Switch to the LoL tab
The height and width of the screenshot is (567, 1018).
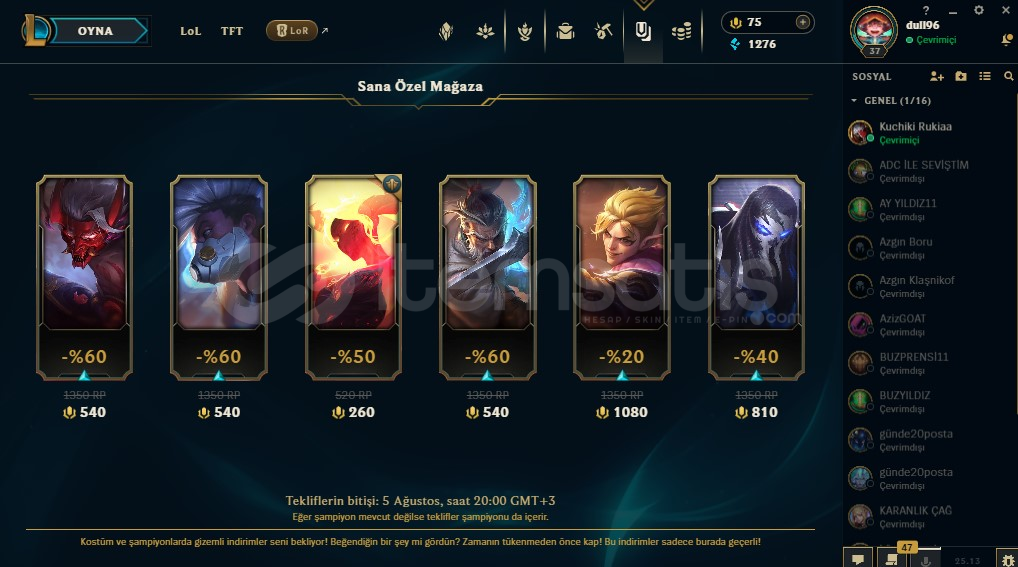point(191,31)
